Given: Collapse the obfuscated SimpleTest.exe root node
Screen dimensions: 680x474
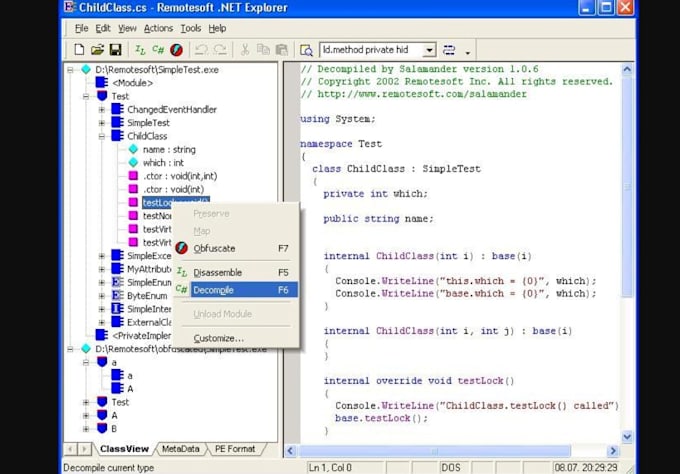Looking at the screenshot, I should tap(70, 349).
